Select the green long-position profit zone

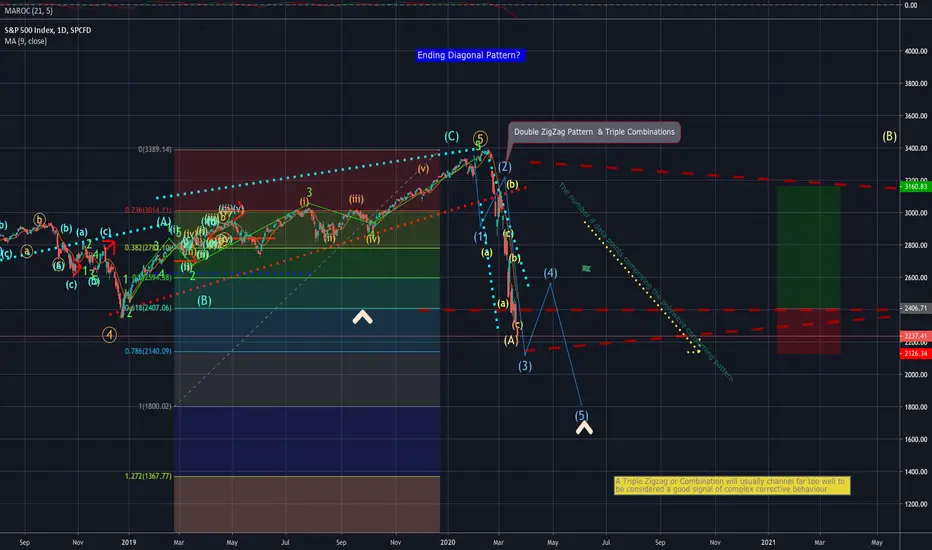(x=808, y=247)
